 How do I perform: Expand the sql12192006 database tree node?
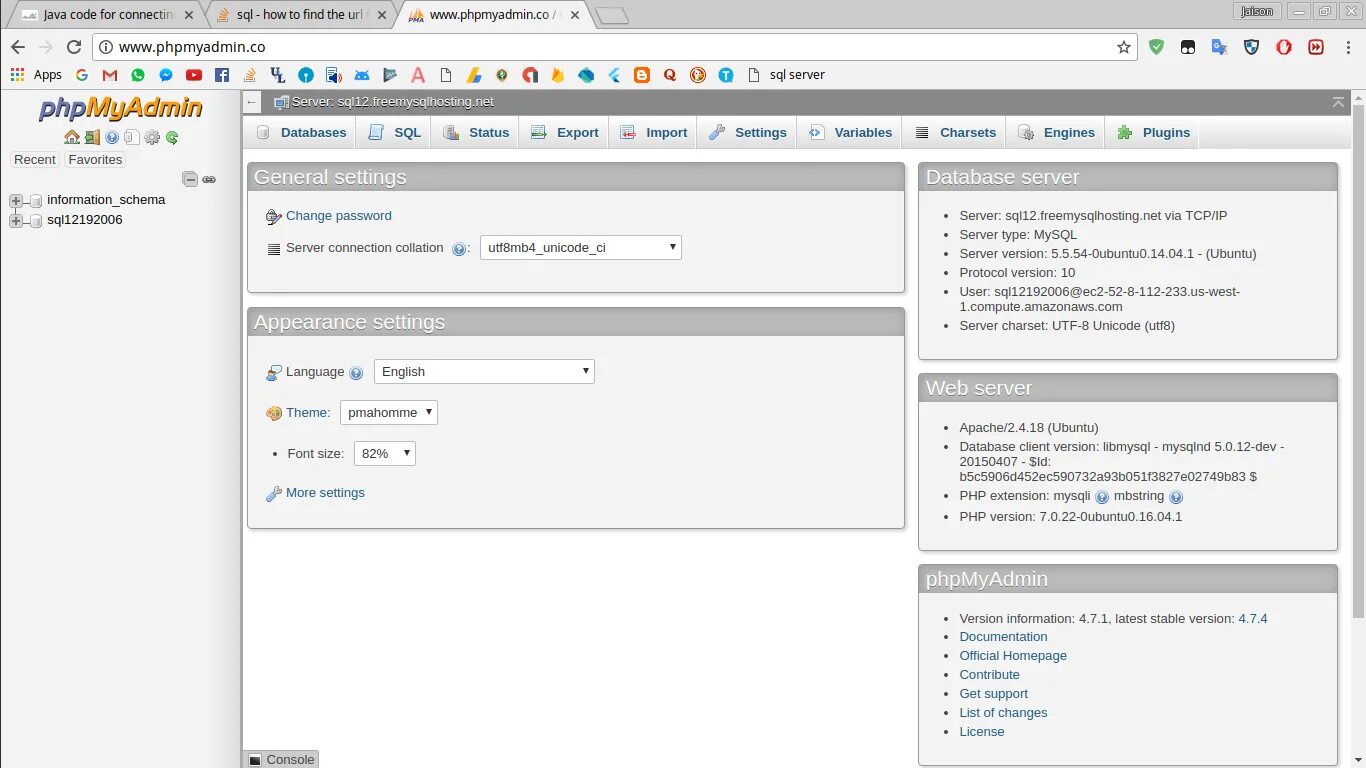pos(16,221)
